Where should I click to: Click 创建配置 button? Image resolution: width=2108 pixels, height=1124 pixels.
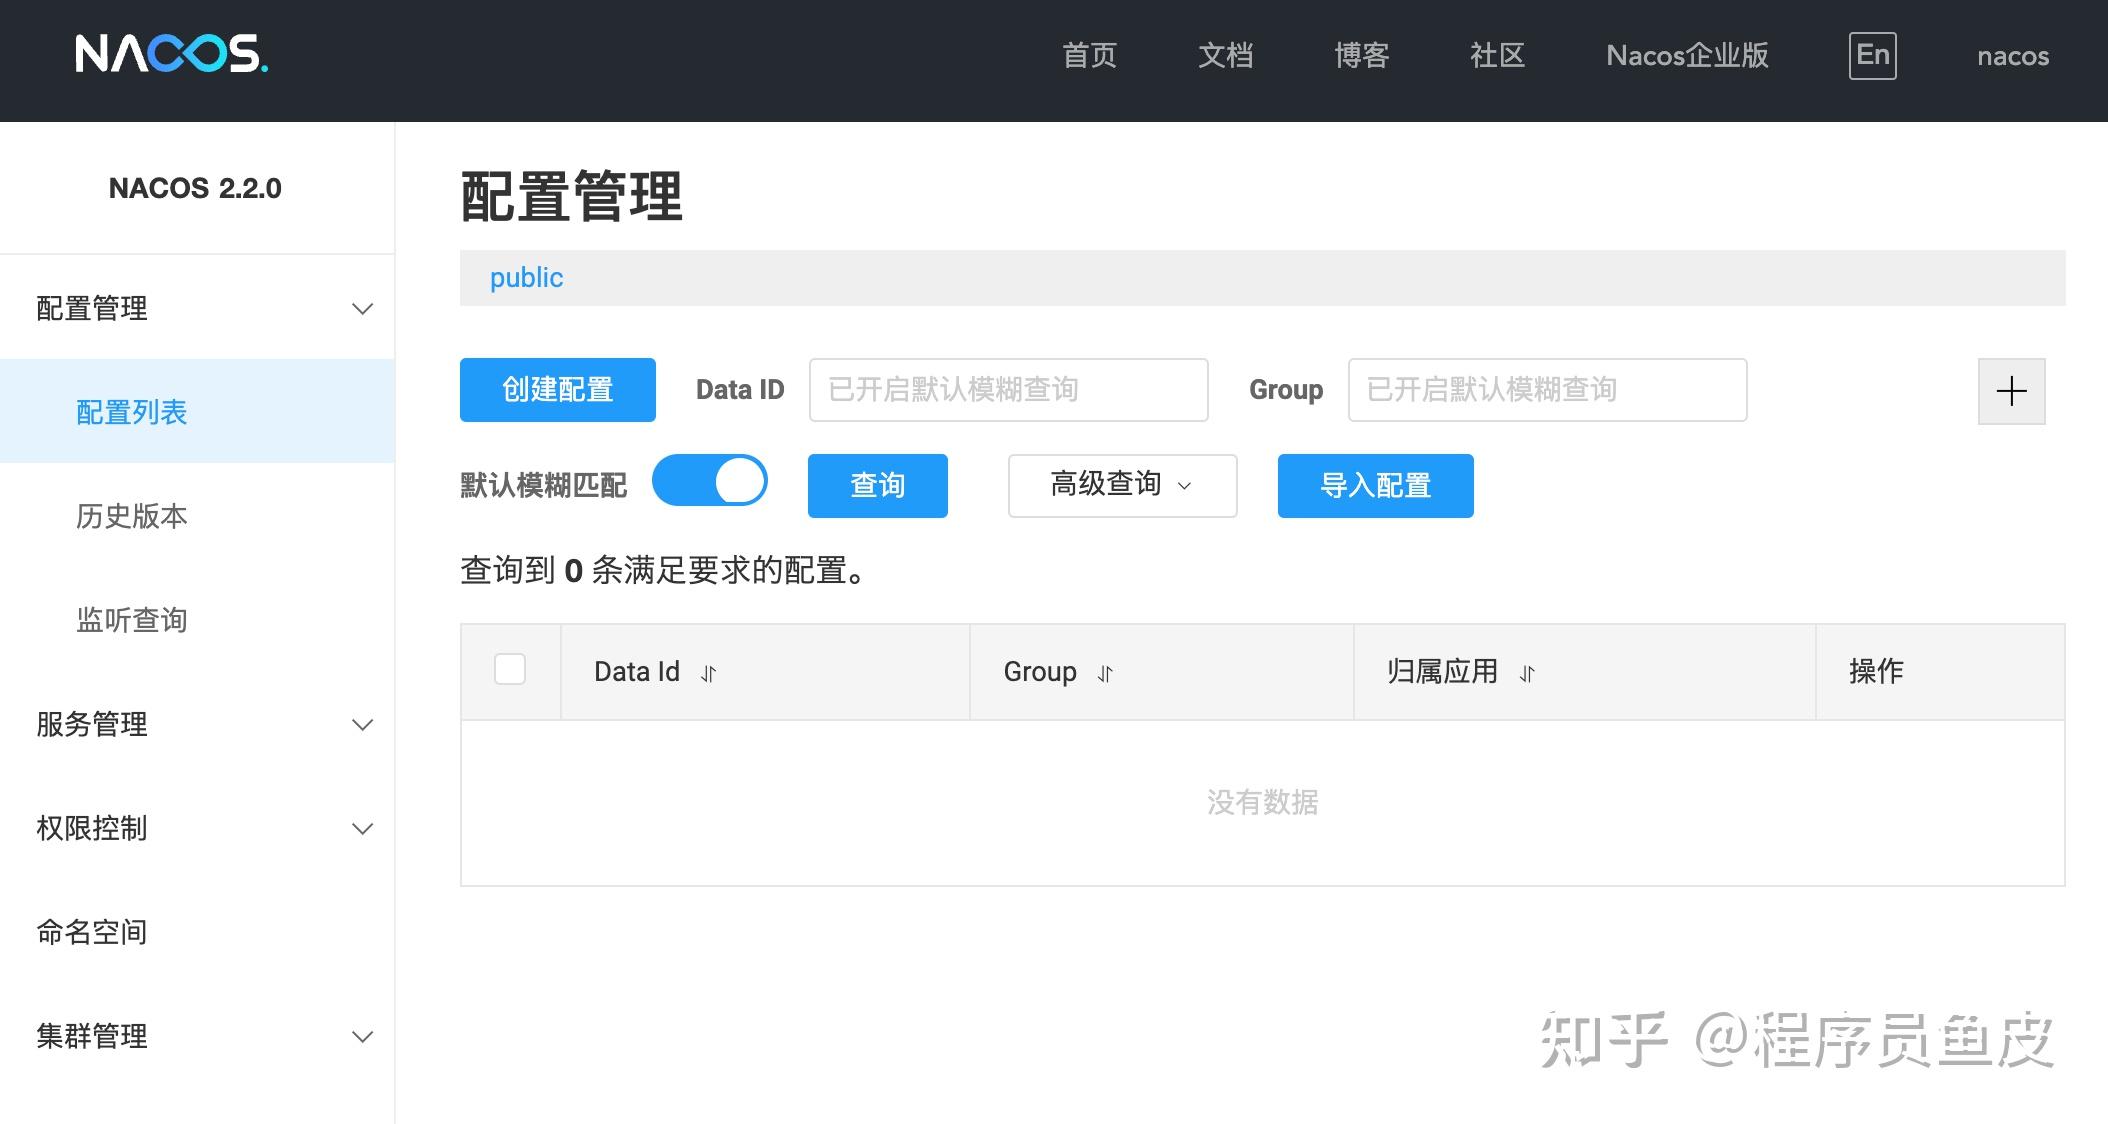pos(557,390)
